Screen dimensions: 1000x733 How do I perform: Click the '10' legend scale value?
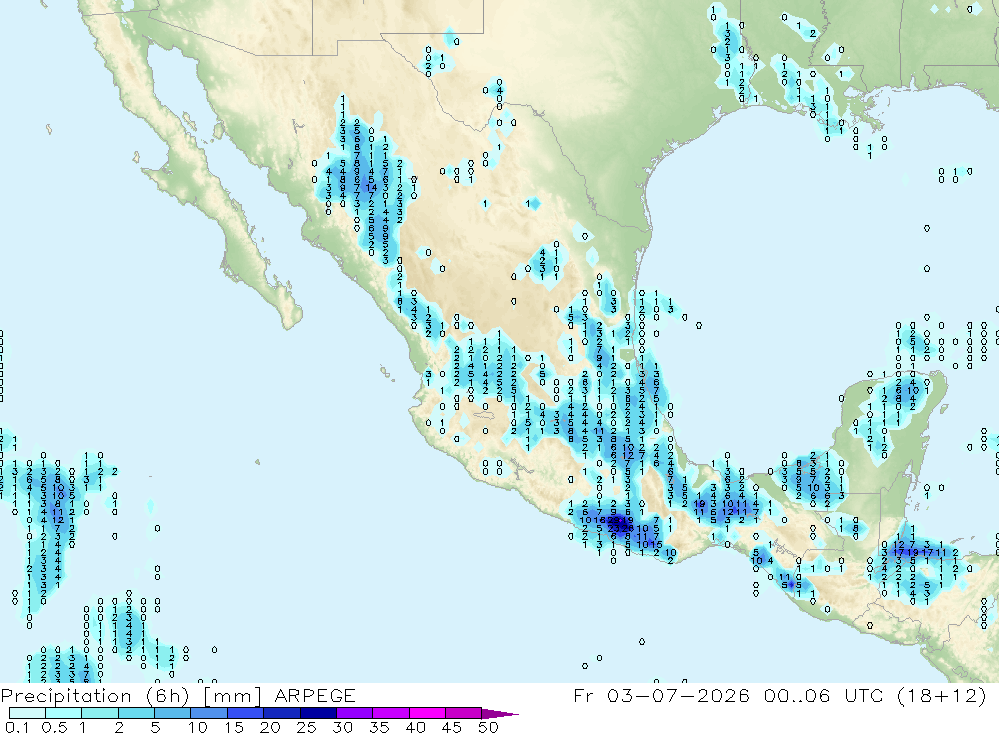click(x=198, y=727)
